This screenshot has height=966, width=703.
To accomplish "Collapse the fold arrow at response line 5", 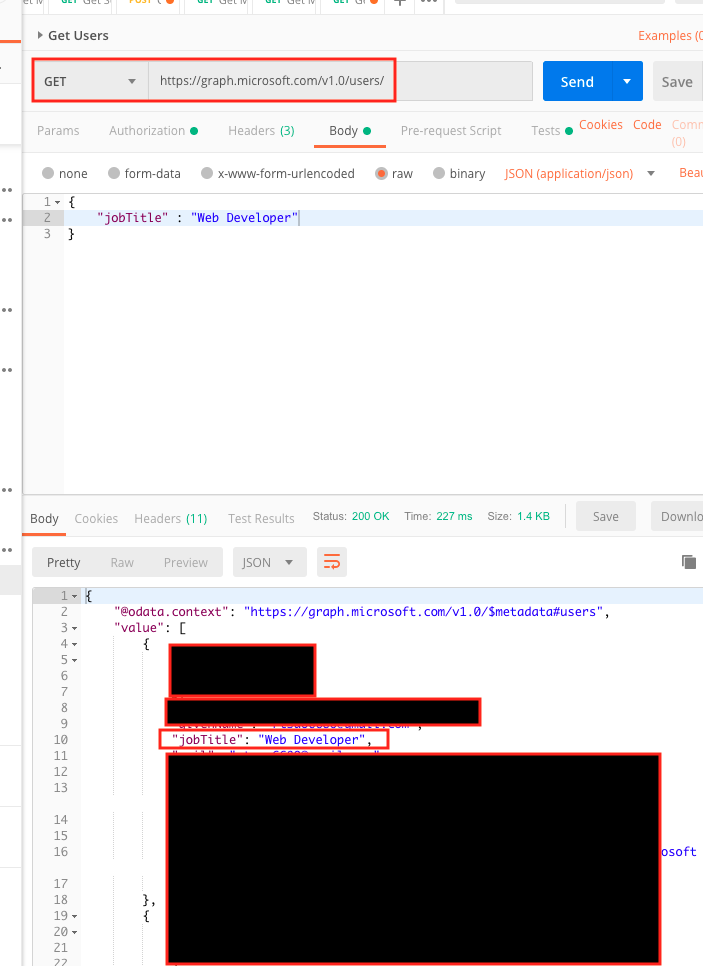I will tap(75, 660).
